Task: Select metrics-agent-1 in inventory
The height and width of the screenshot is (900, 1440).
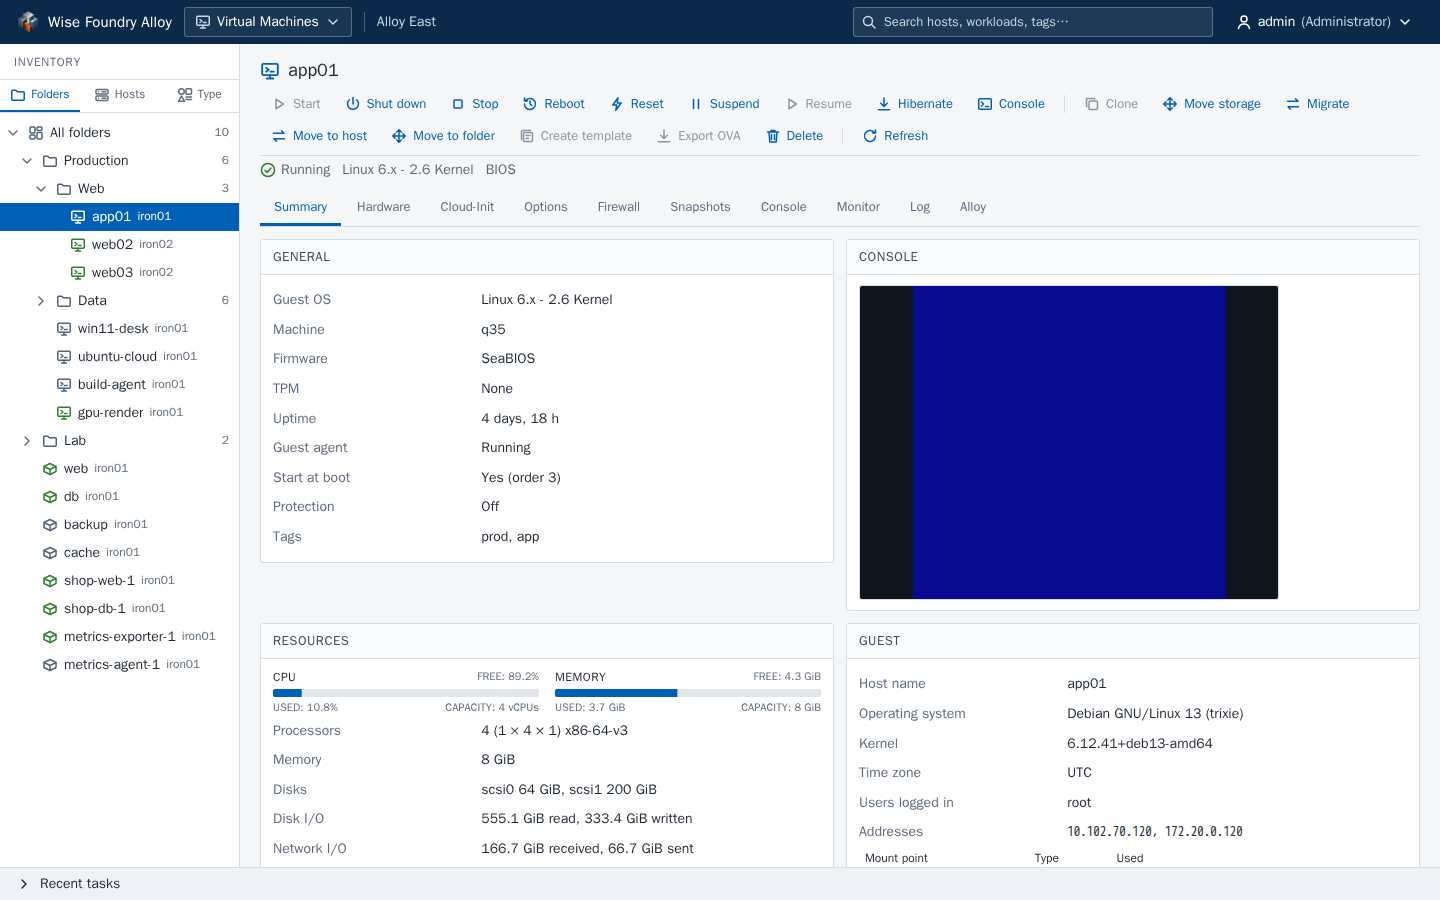Action: pos(120,664)
